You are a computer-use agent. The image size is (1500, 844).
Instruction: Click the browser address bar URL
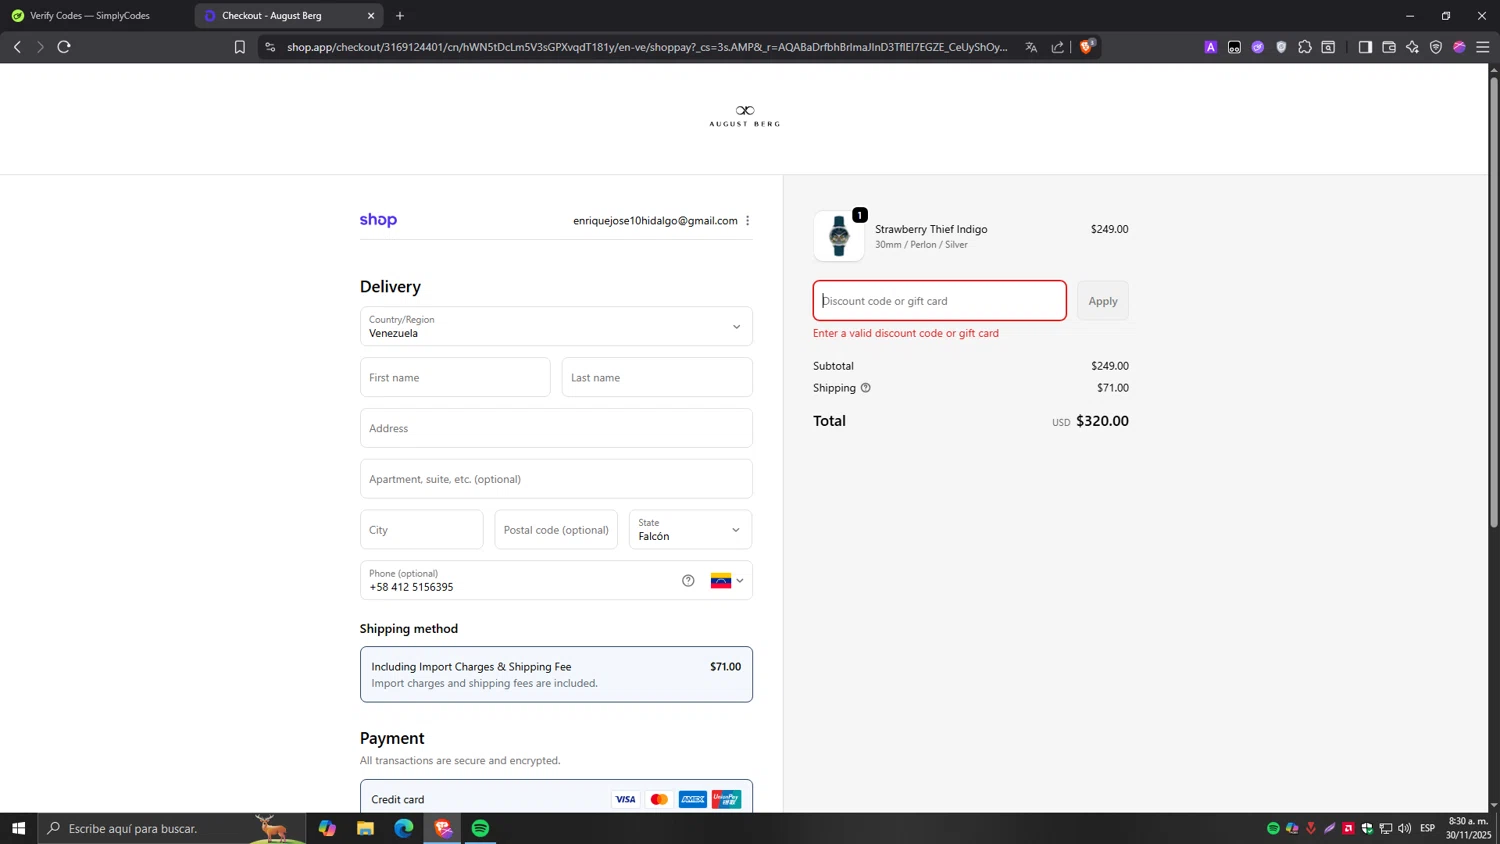(x=647, y=47)
